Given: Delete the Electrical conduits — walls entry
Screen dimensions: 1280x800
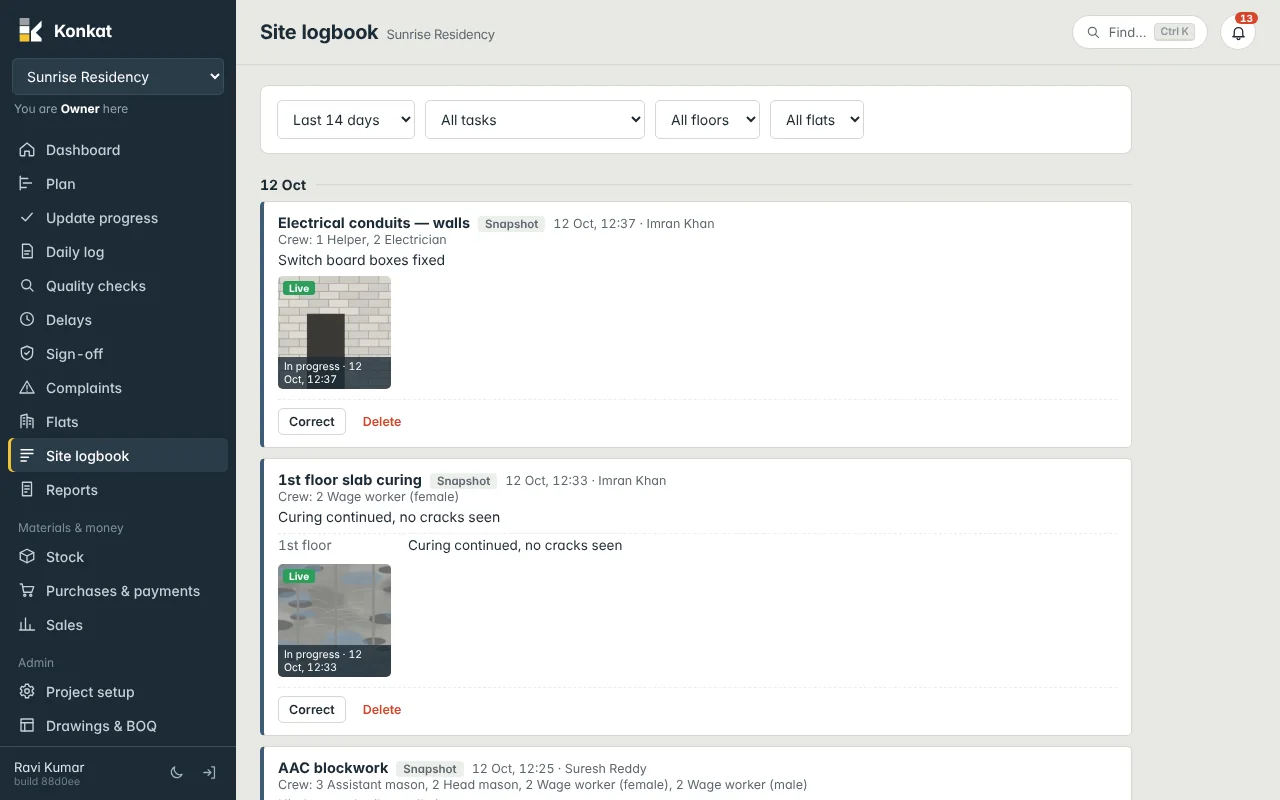Looking at the screenshot, I should [382, 422].
